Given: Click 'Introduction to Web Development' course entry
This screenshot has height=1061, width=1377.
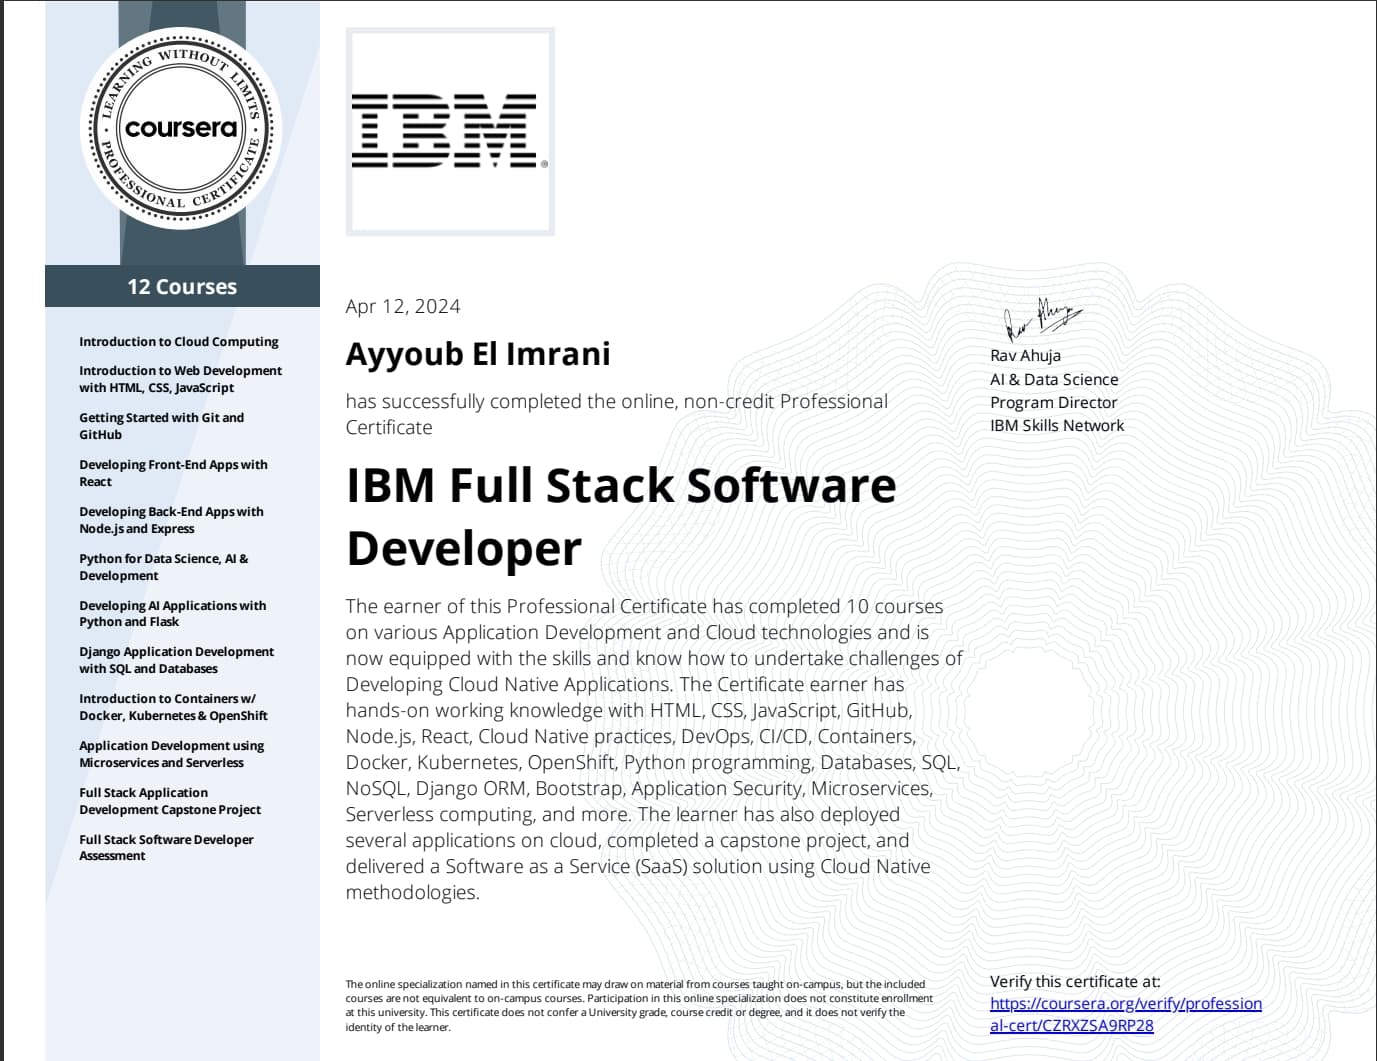Looking at the screenshot, I should point(180,379).
